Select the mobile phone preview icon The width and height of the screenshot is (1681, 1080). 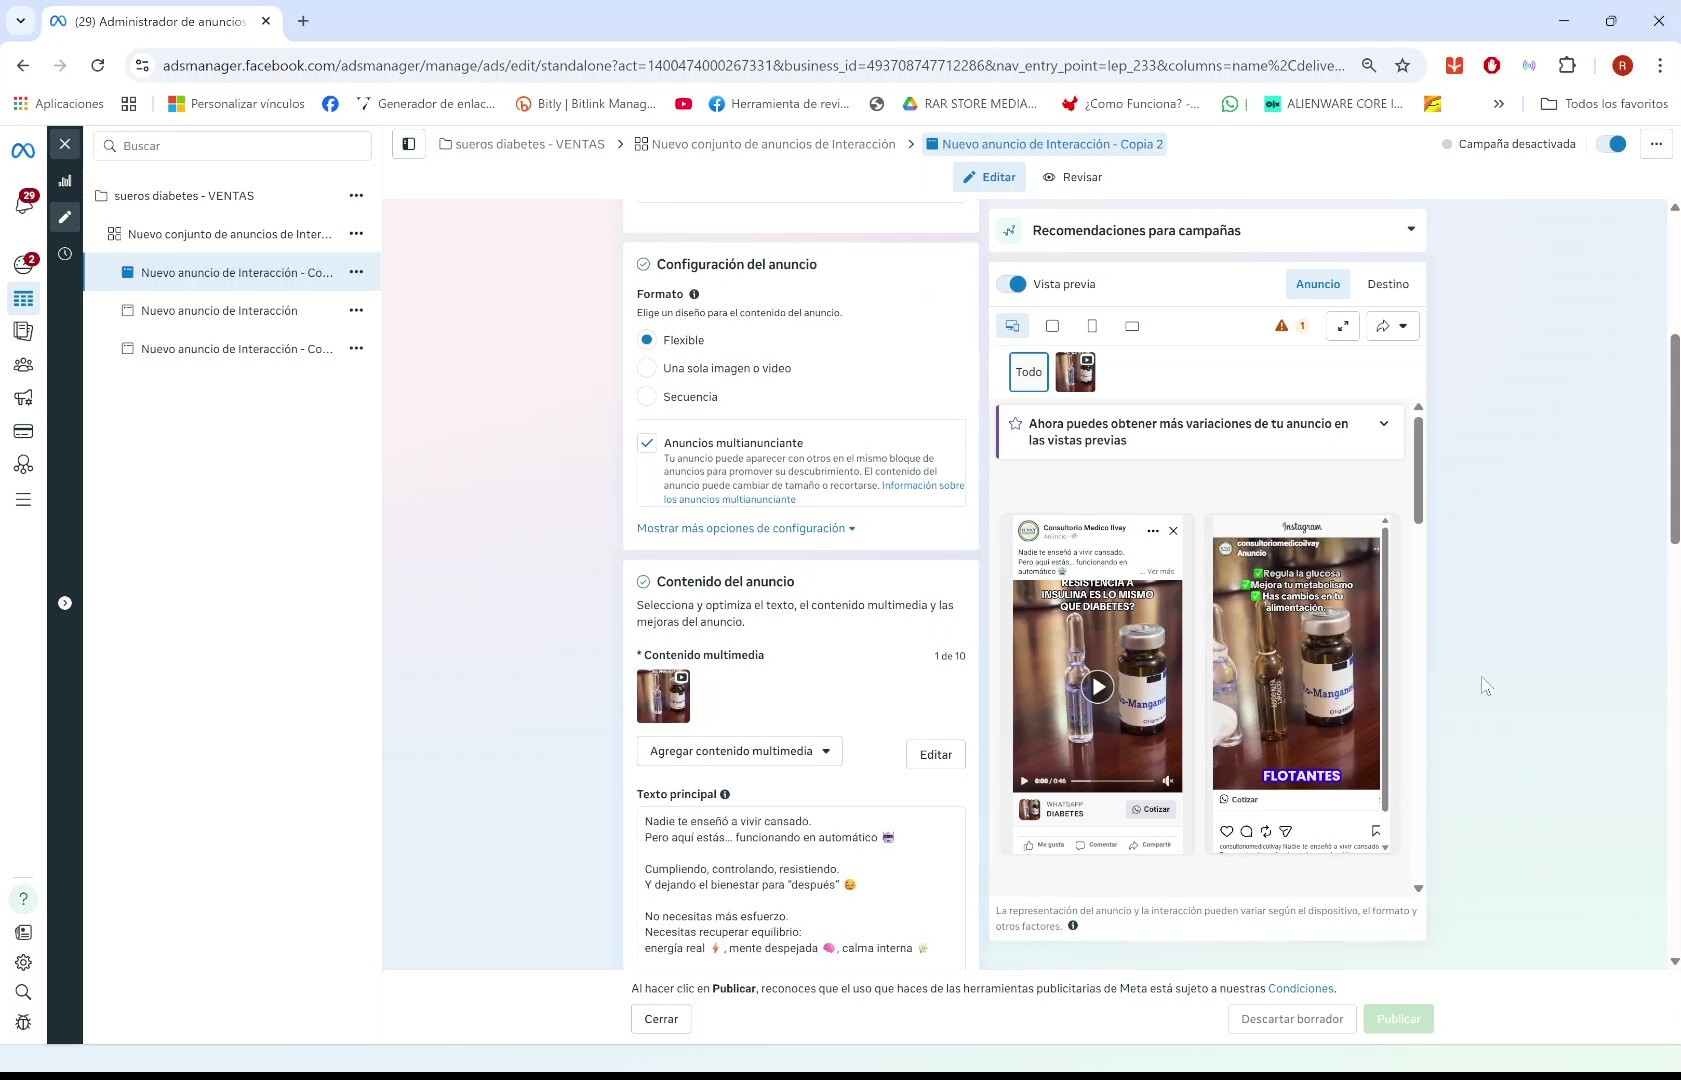click(1092, 326)
